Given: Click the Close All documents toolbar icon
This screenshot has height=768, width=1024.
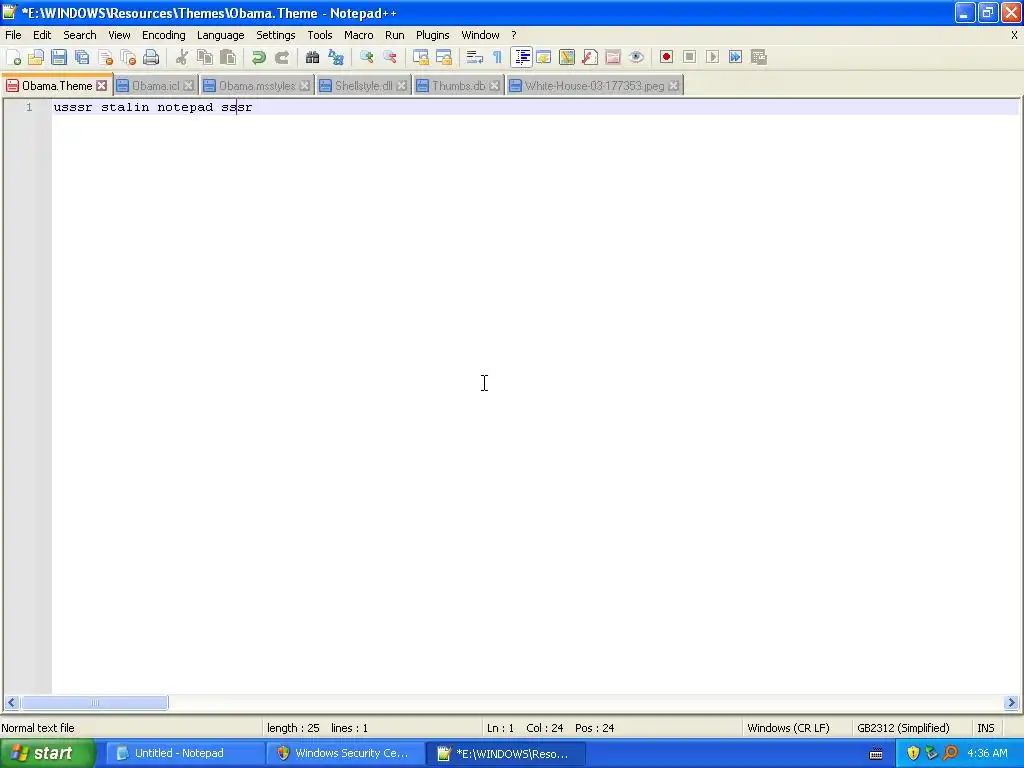Looking at the screenshot, I should coord(128,57).
